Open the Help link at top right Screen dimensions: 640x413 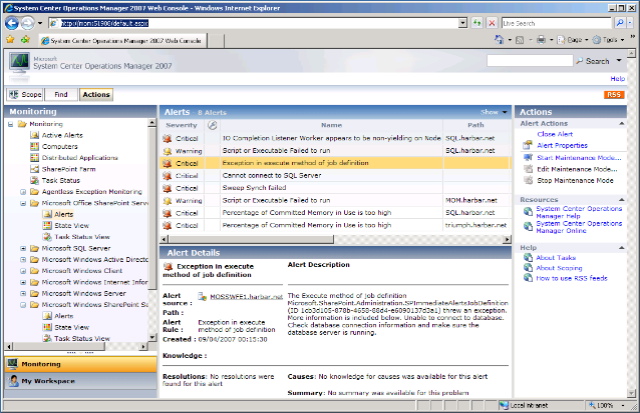(x=617, y=78)
